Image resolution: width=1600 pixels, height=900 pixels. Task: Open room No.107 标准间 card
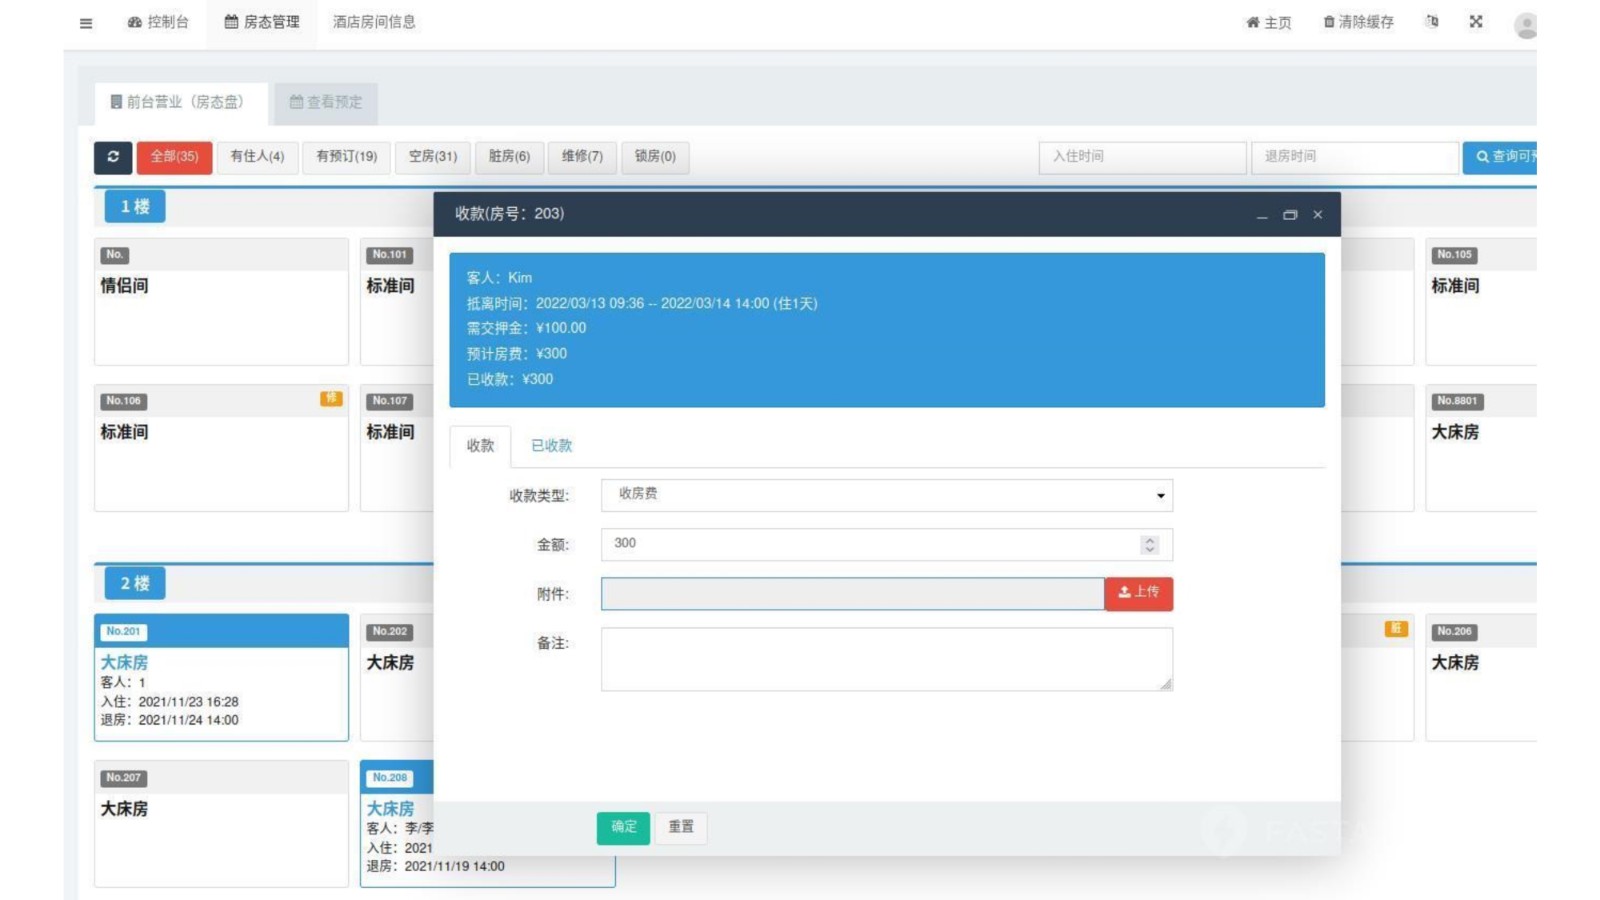pyautogui.click(x=397, y=448)
